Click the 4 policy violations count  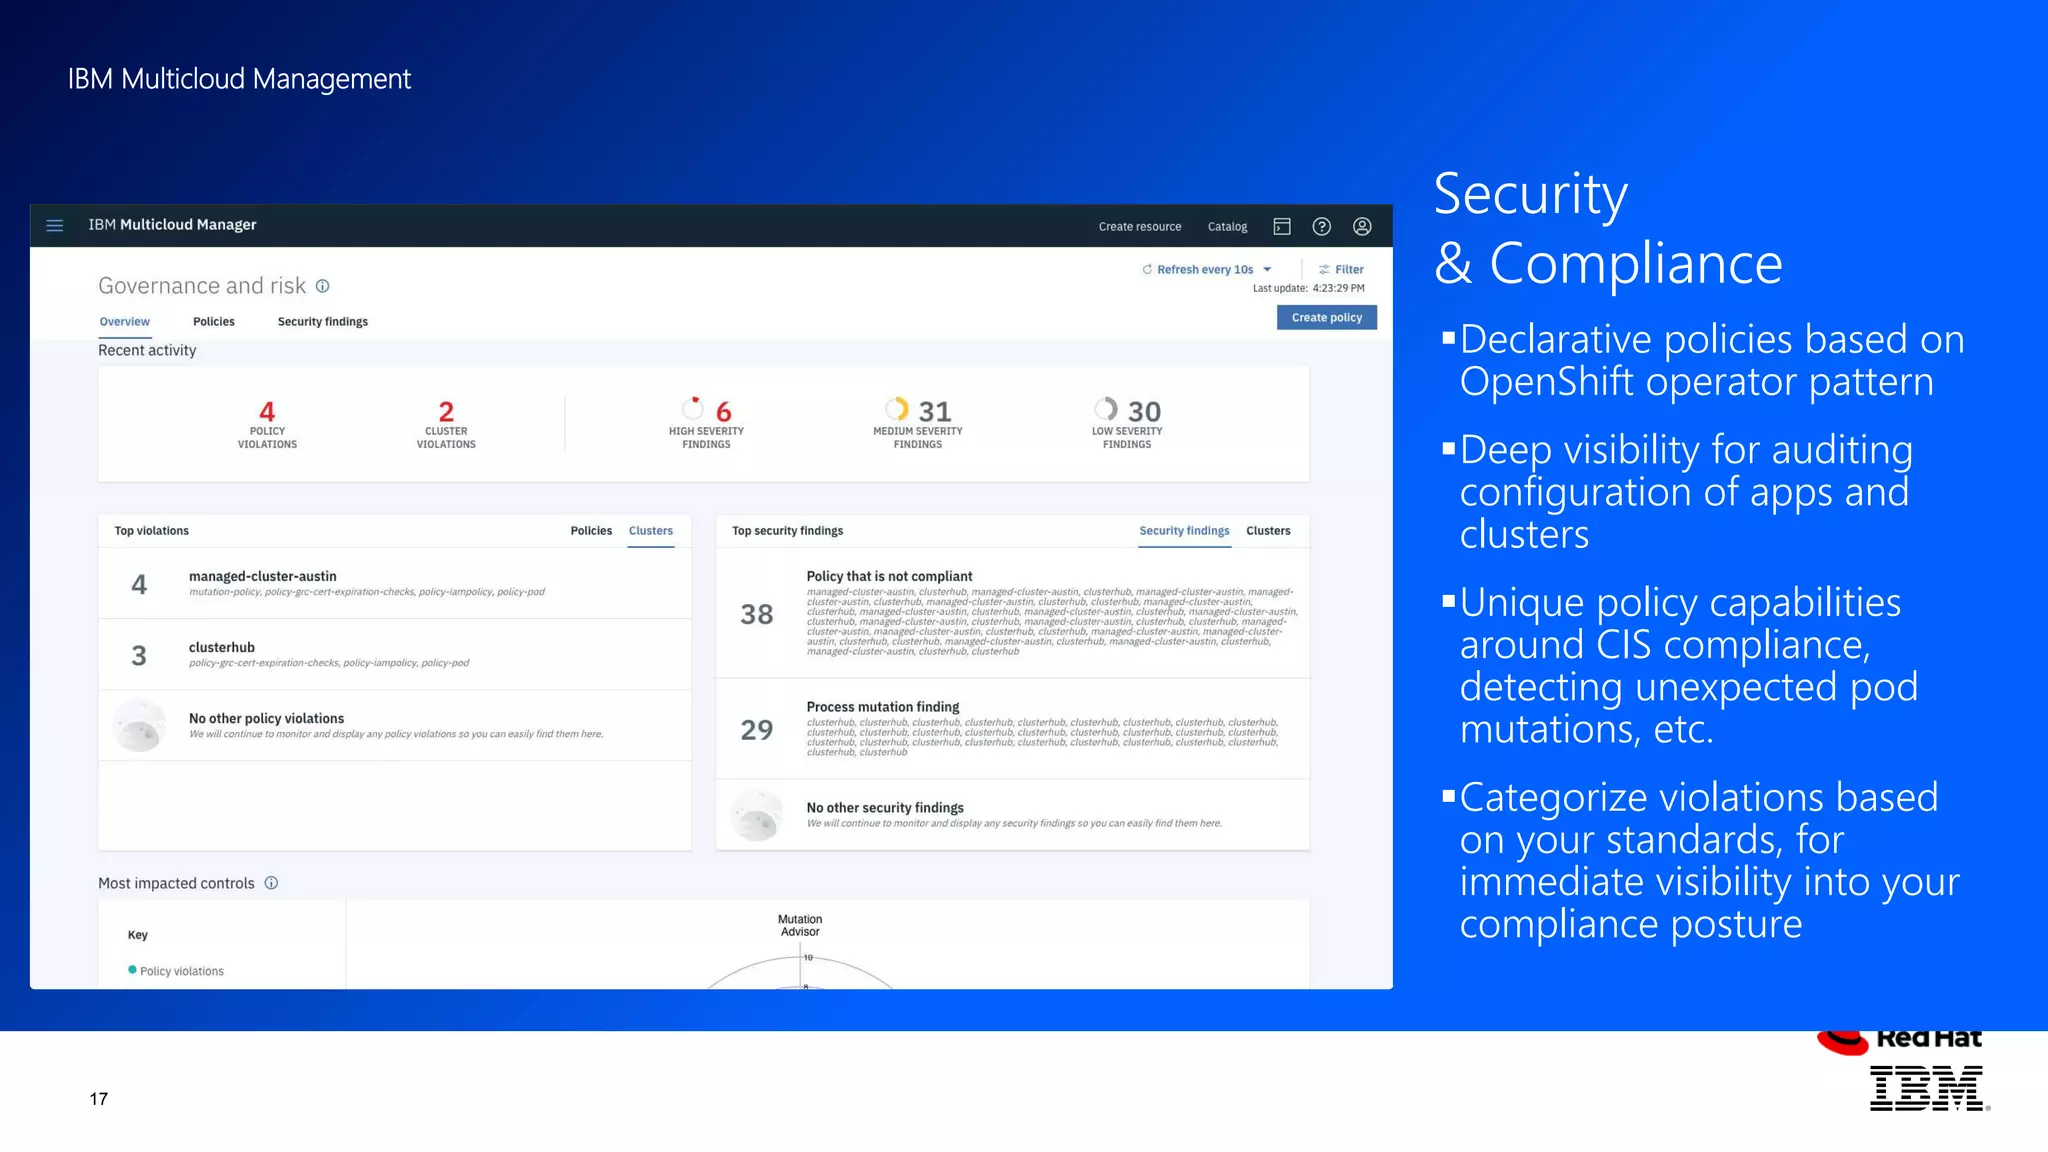[x=267, y=411]
